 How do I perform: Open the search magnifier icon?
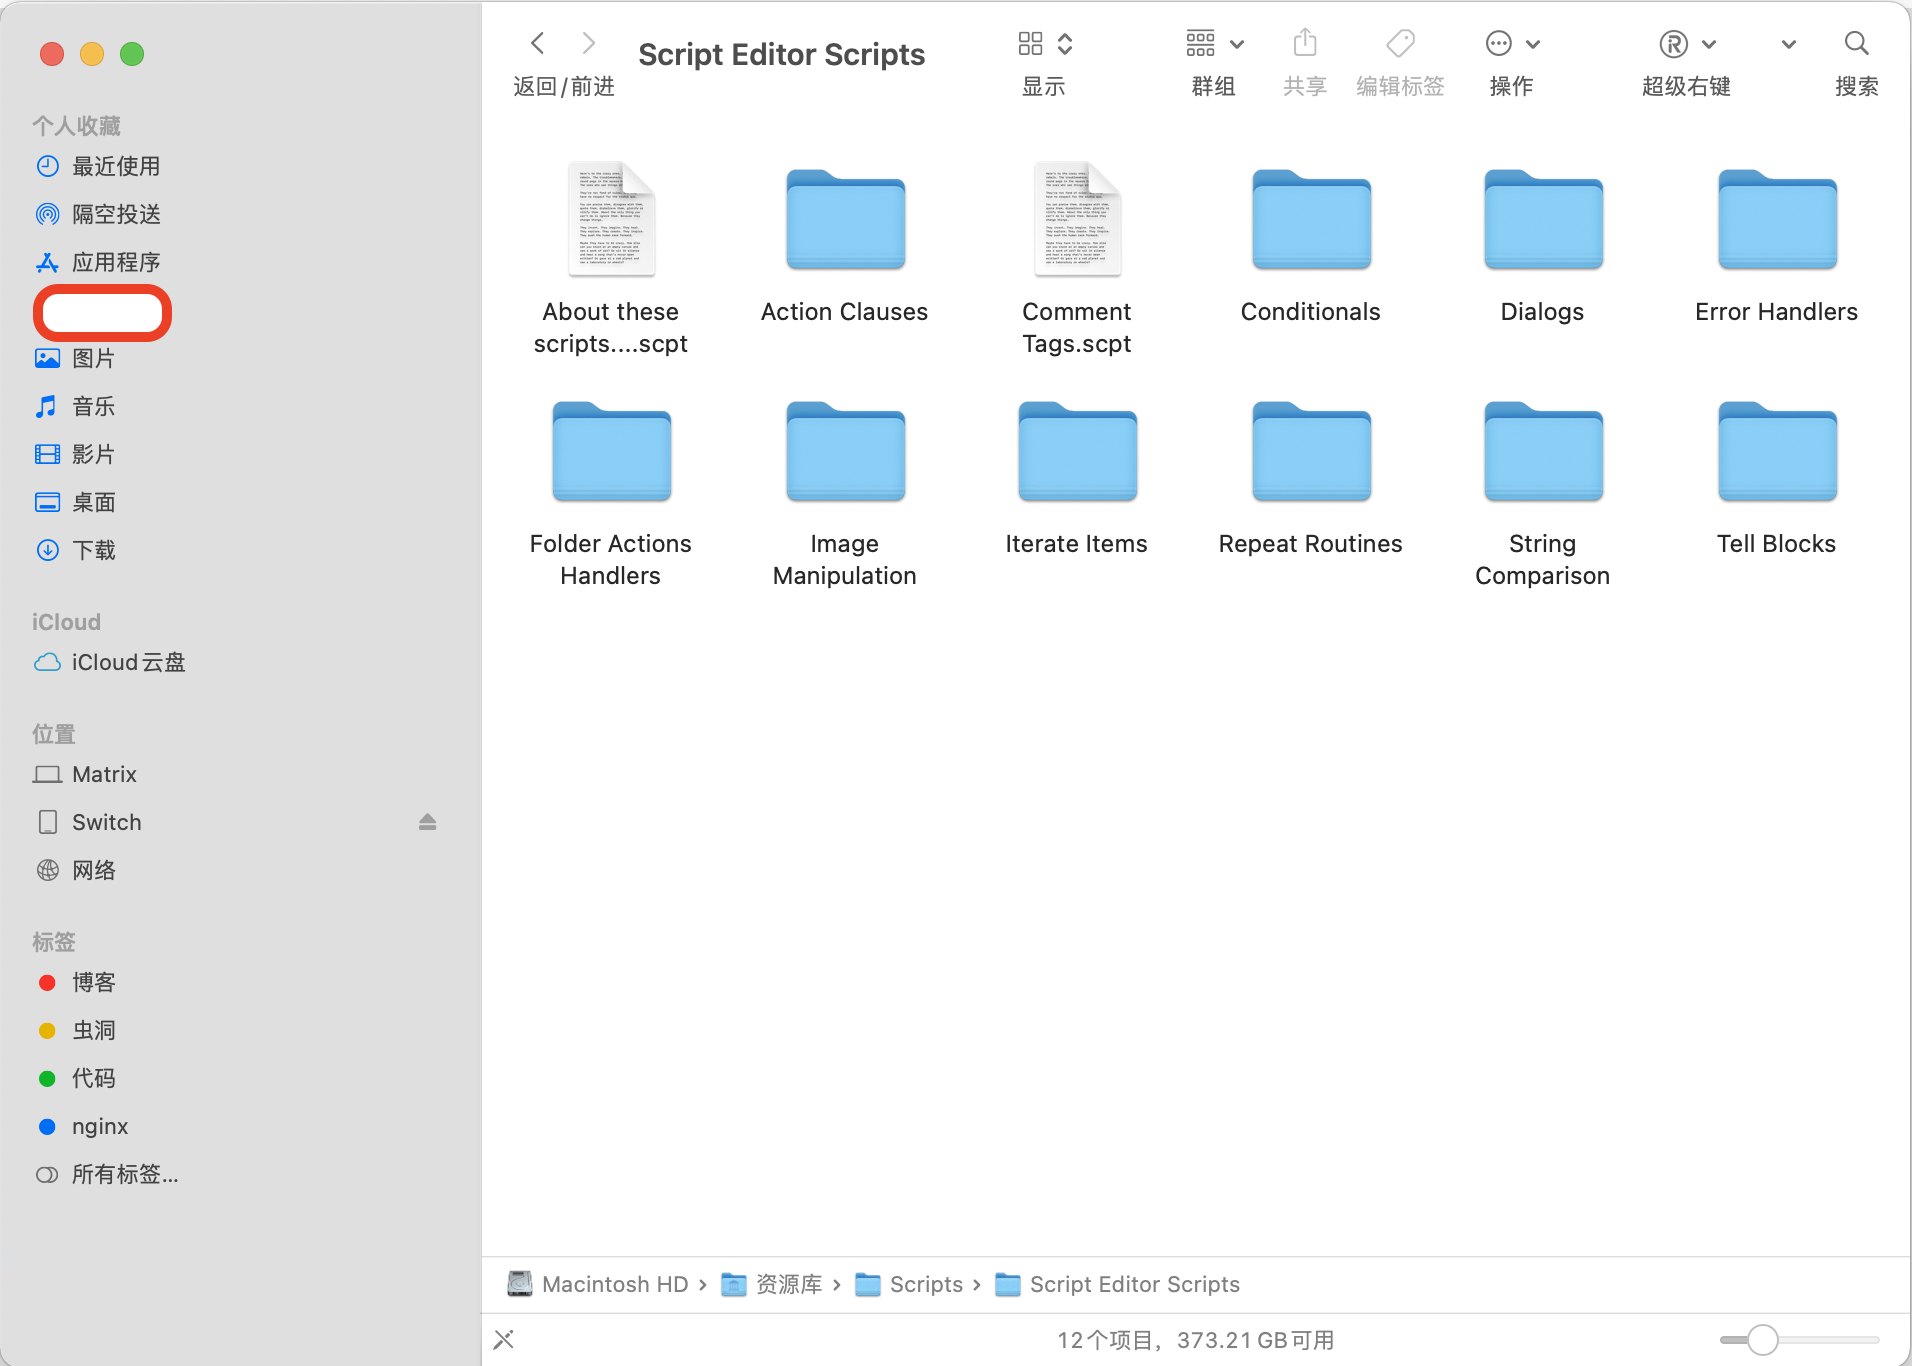1856,43
